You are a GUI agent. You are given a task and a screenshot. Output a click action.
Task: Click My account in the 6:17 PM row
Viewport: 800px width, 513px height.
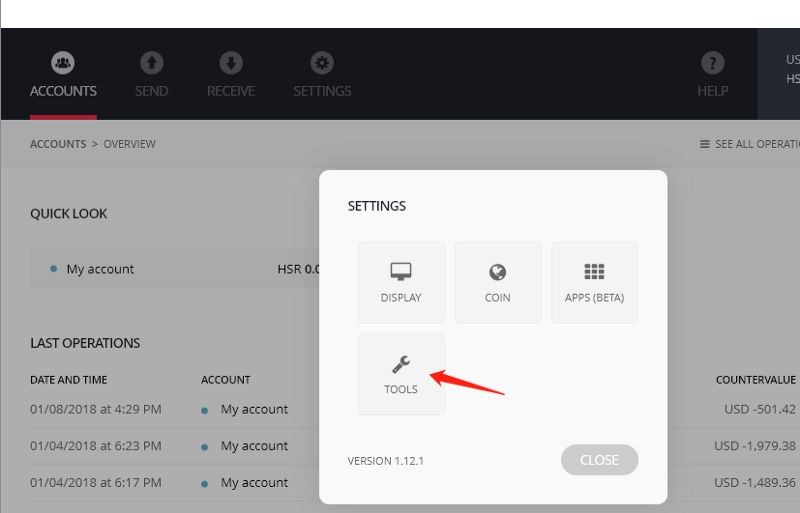tap(254, 483)
